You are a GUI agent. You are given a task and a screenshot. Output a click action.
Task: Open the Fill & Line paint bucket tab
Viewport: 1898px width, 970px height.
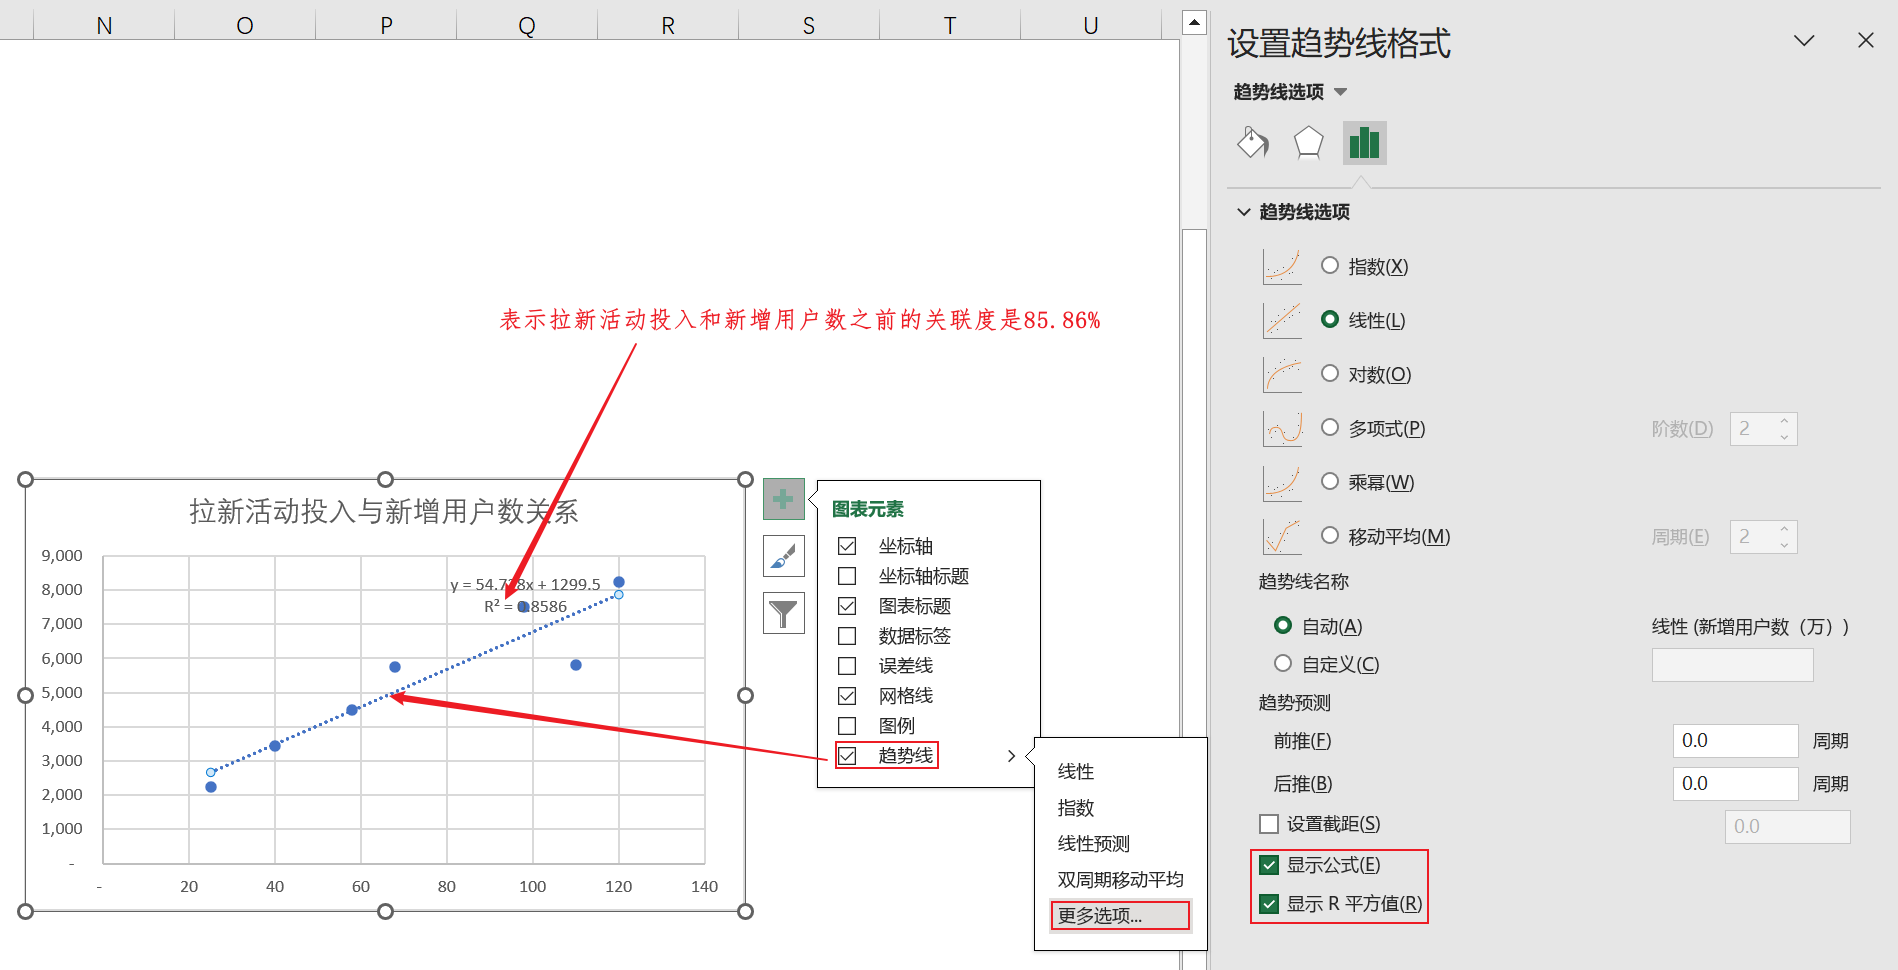[x=1253, y=143]
